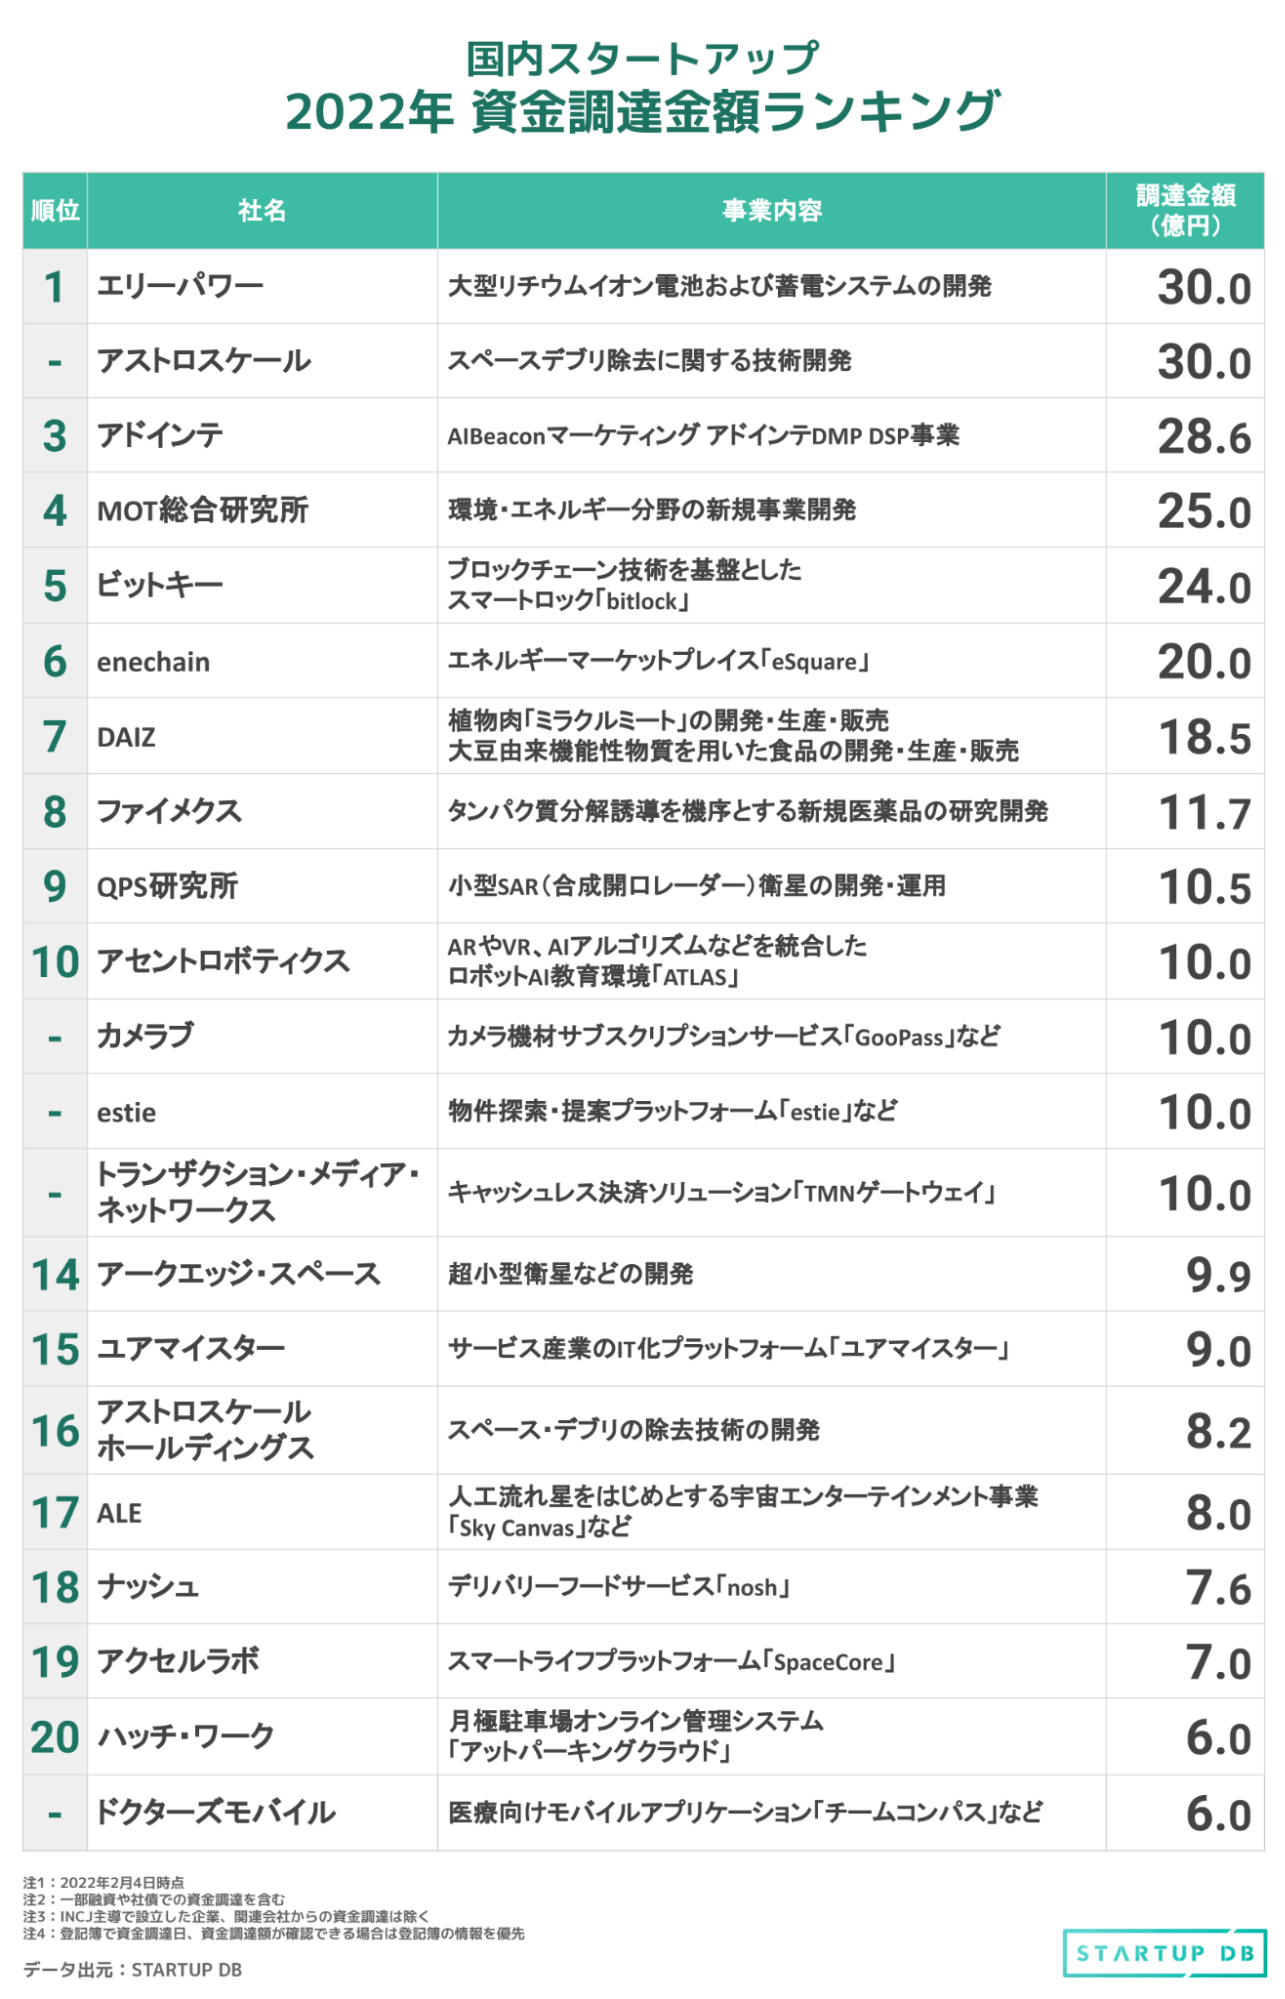Select the ALE company name
The width and height of the screenshot is (1285, 1999).
click(x=119, y=1513)
